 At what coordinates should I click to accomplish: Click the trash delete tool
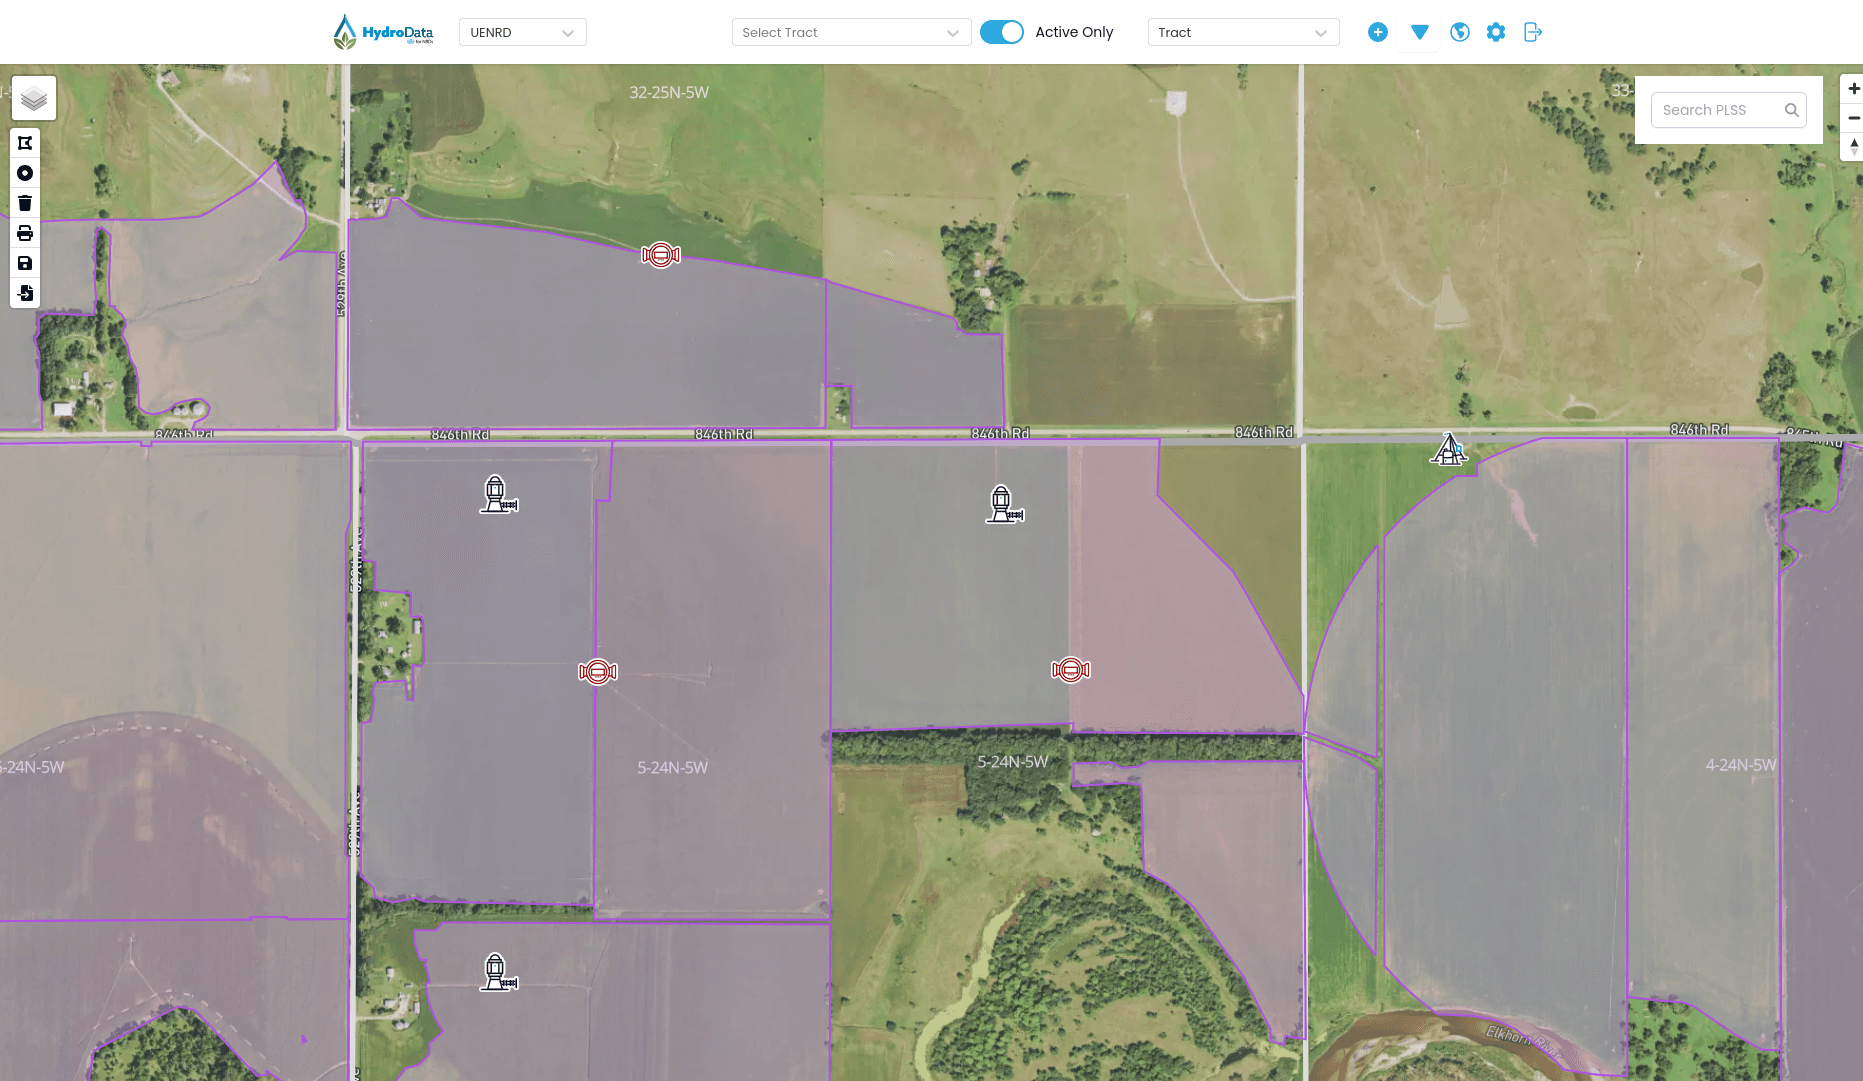pos(25,203)
